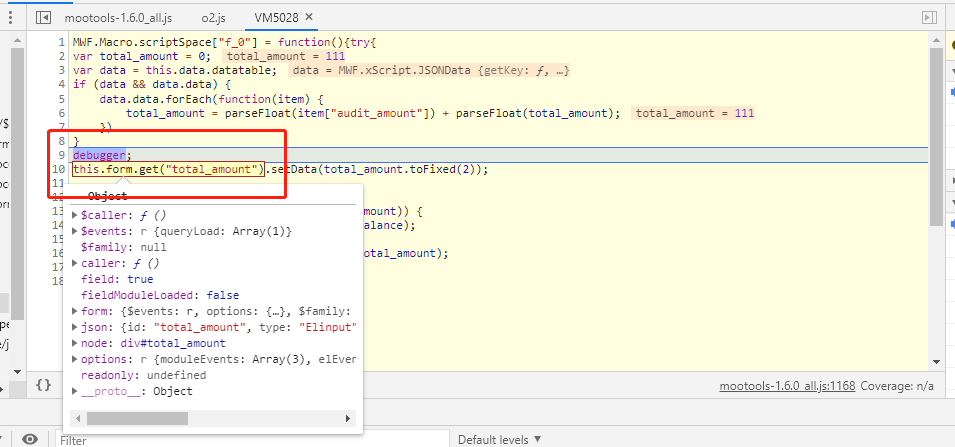Open the three-dot more options menu
The height and width of the screenshot is (447, 955).
(x=9, y=18)
